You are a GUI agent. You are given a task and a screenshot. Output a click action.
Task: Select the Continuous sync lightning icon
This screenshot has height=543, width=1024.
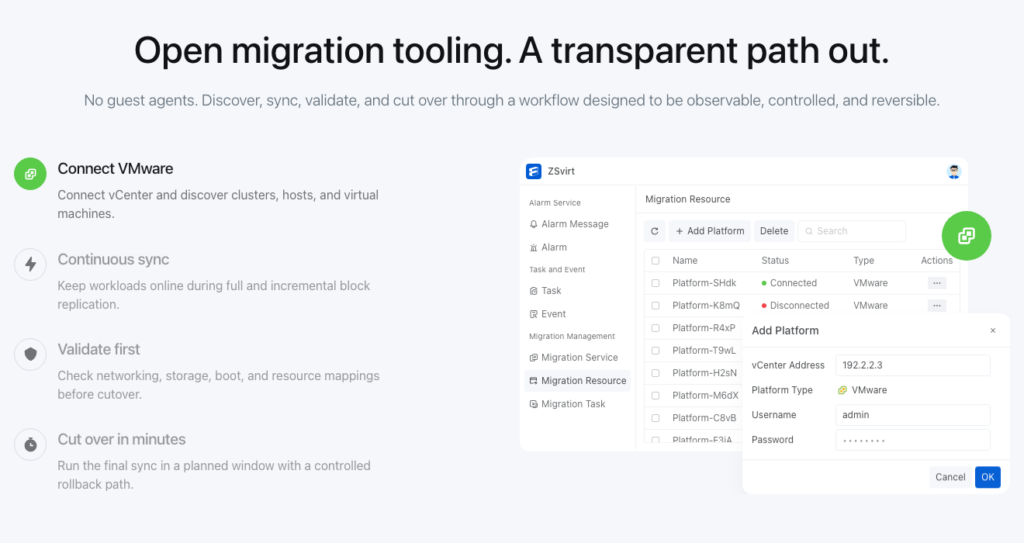point(30,264)
